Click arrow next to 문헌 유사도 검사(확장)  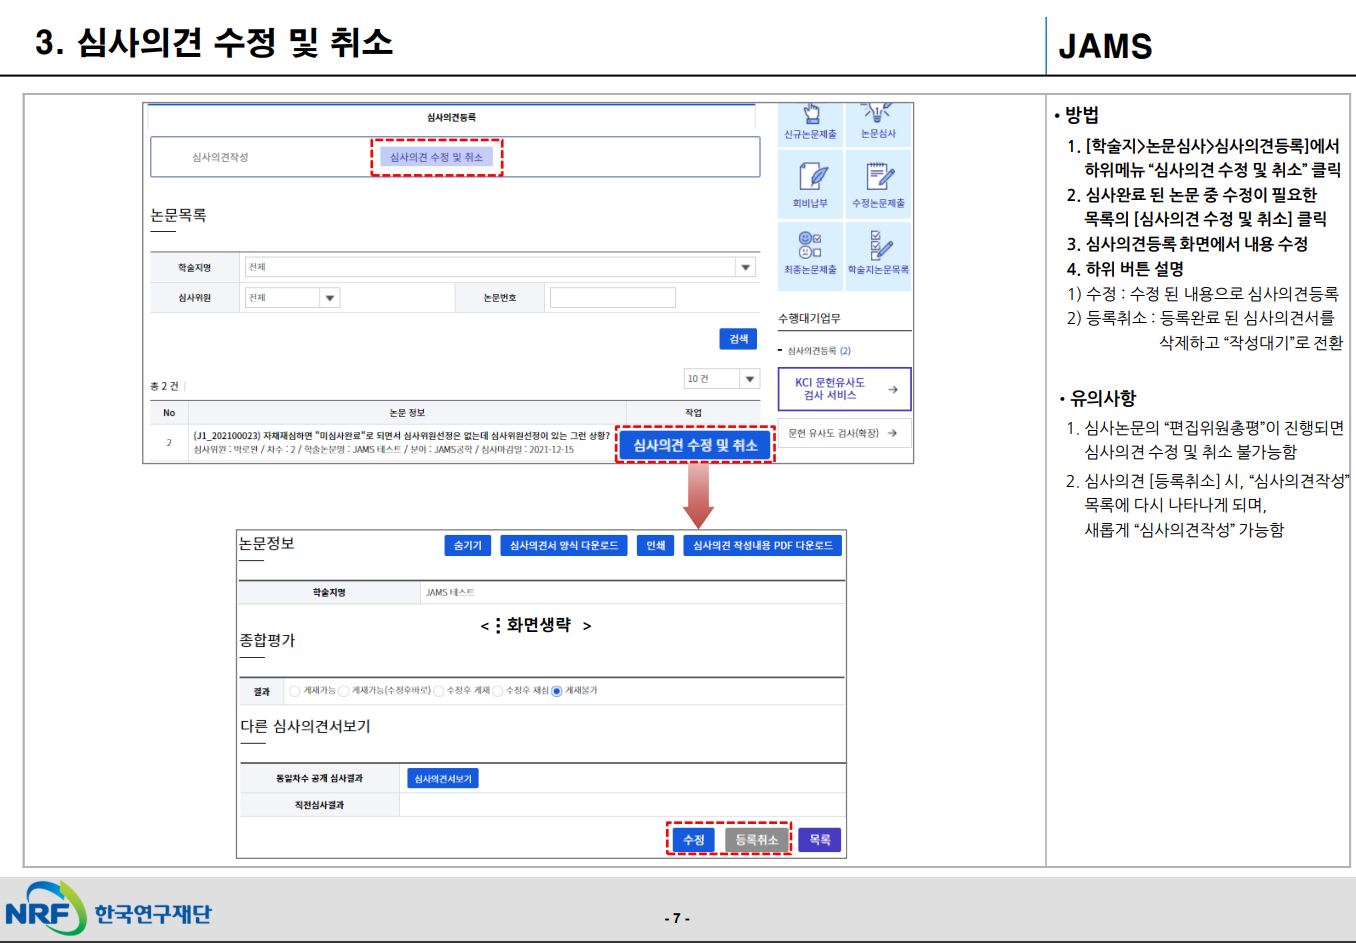tap(892, 433)
